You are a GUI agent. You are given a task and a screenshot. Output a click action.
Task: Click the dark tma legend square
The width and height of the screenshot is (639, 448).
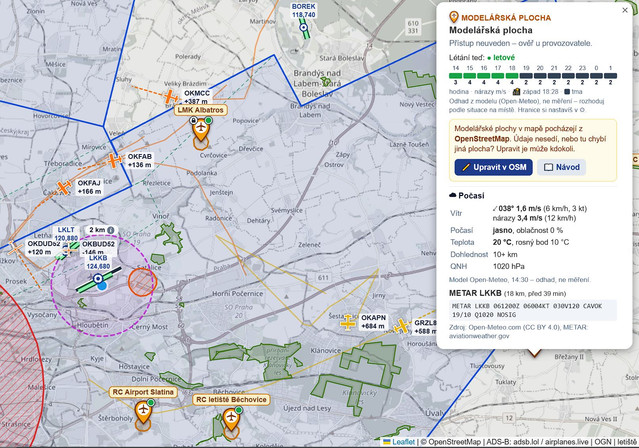(x=567, y=92)
